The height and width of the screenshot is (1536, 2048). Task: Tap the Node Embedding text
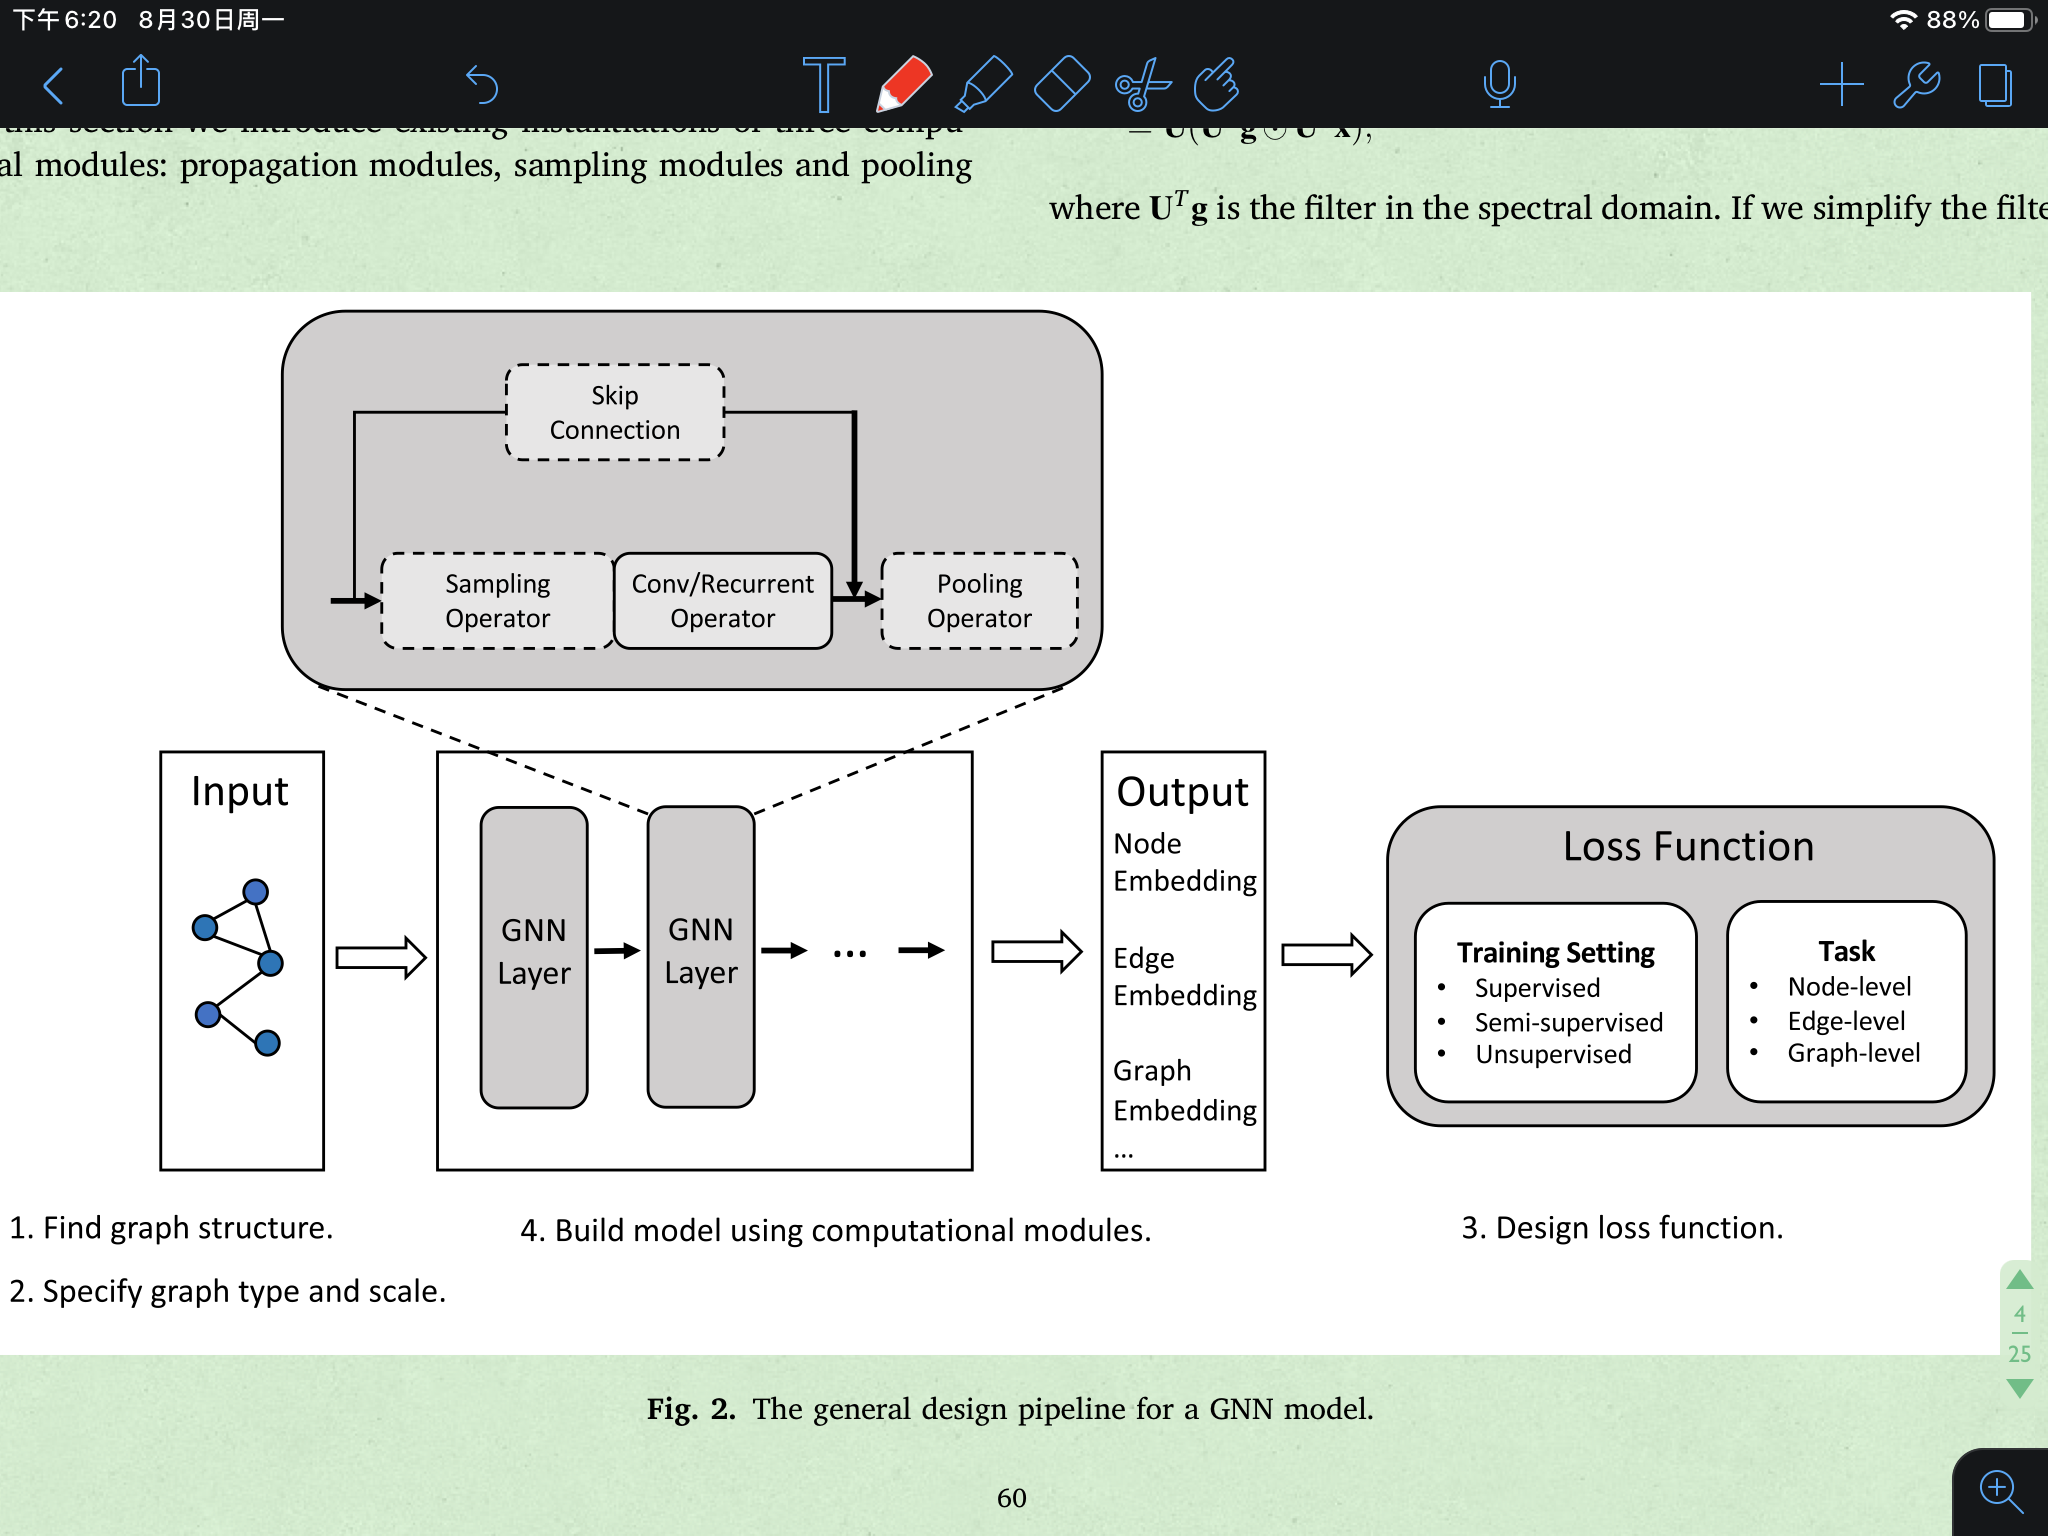(1185, 862)
